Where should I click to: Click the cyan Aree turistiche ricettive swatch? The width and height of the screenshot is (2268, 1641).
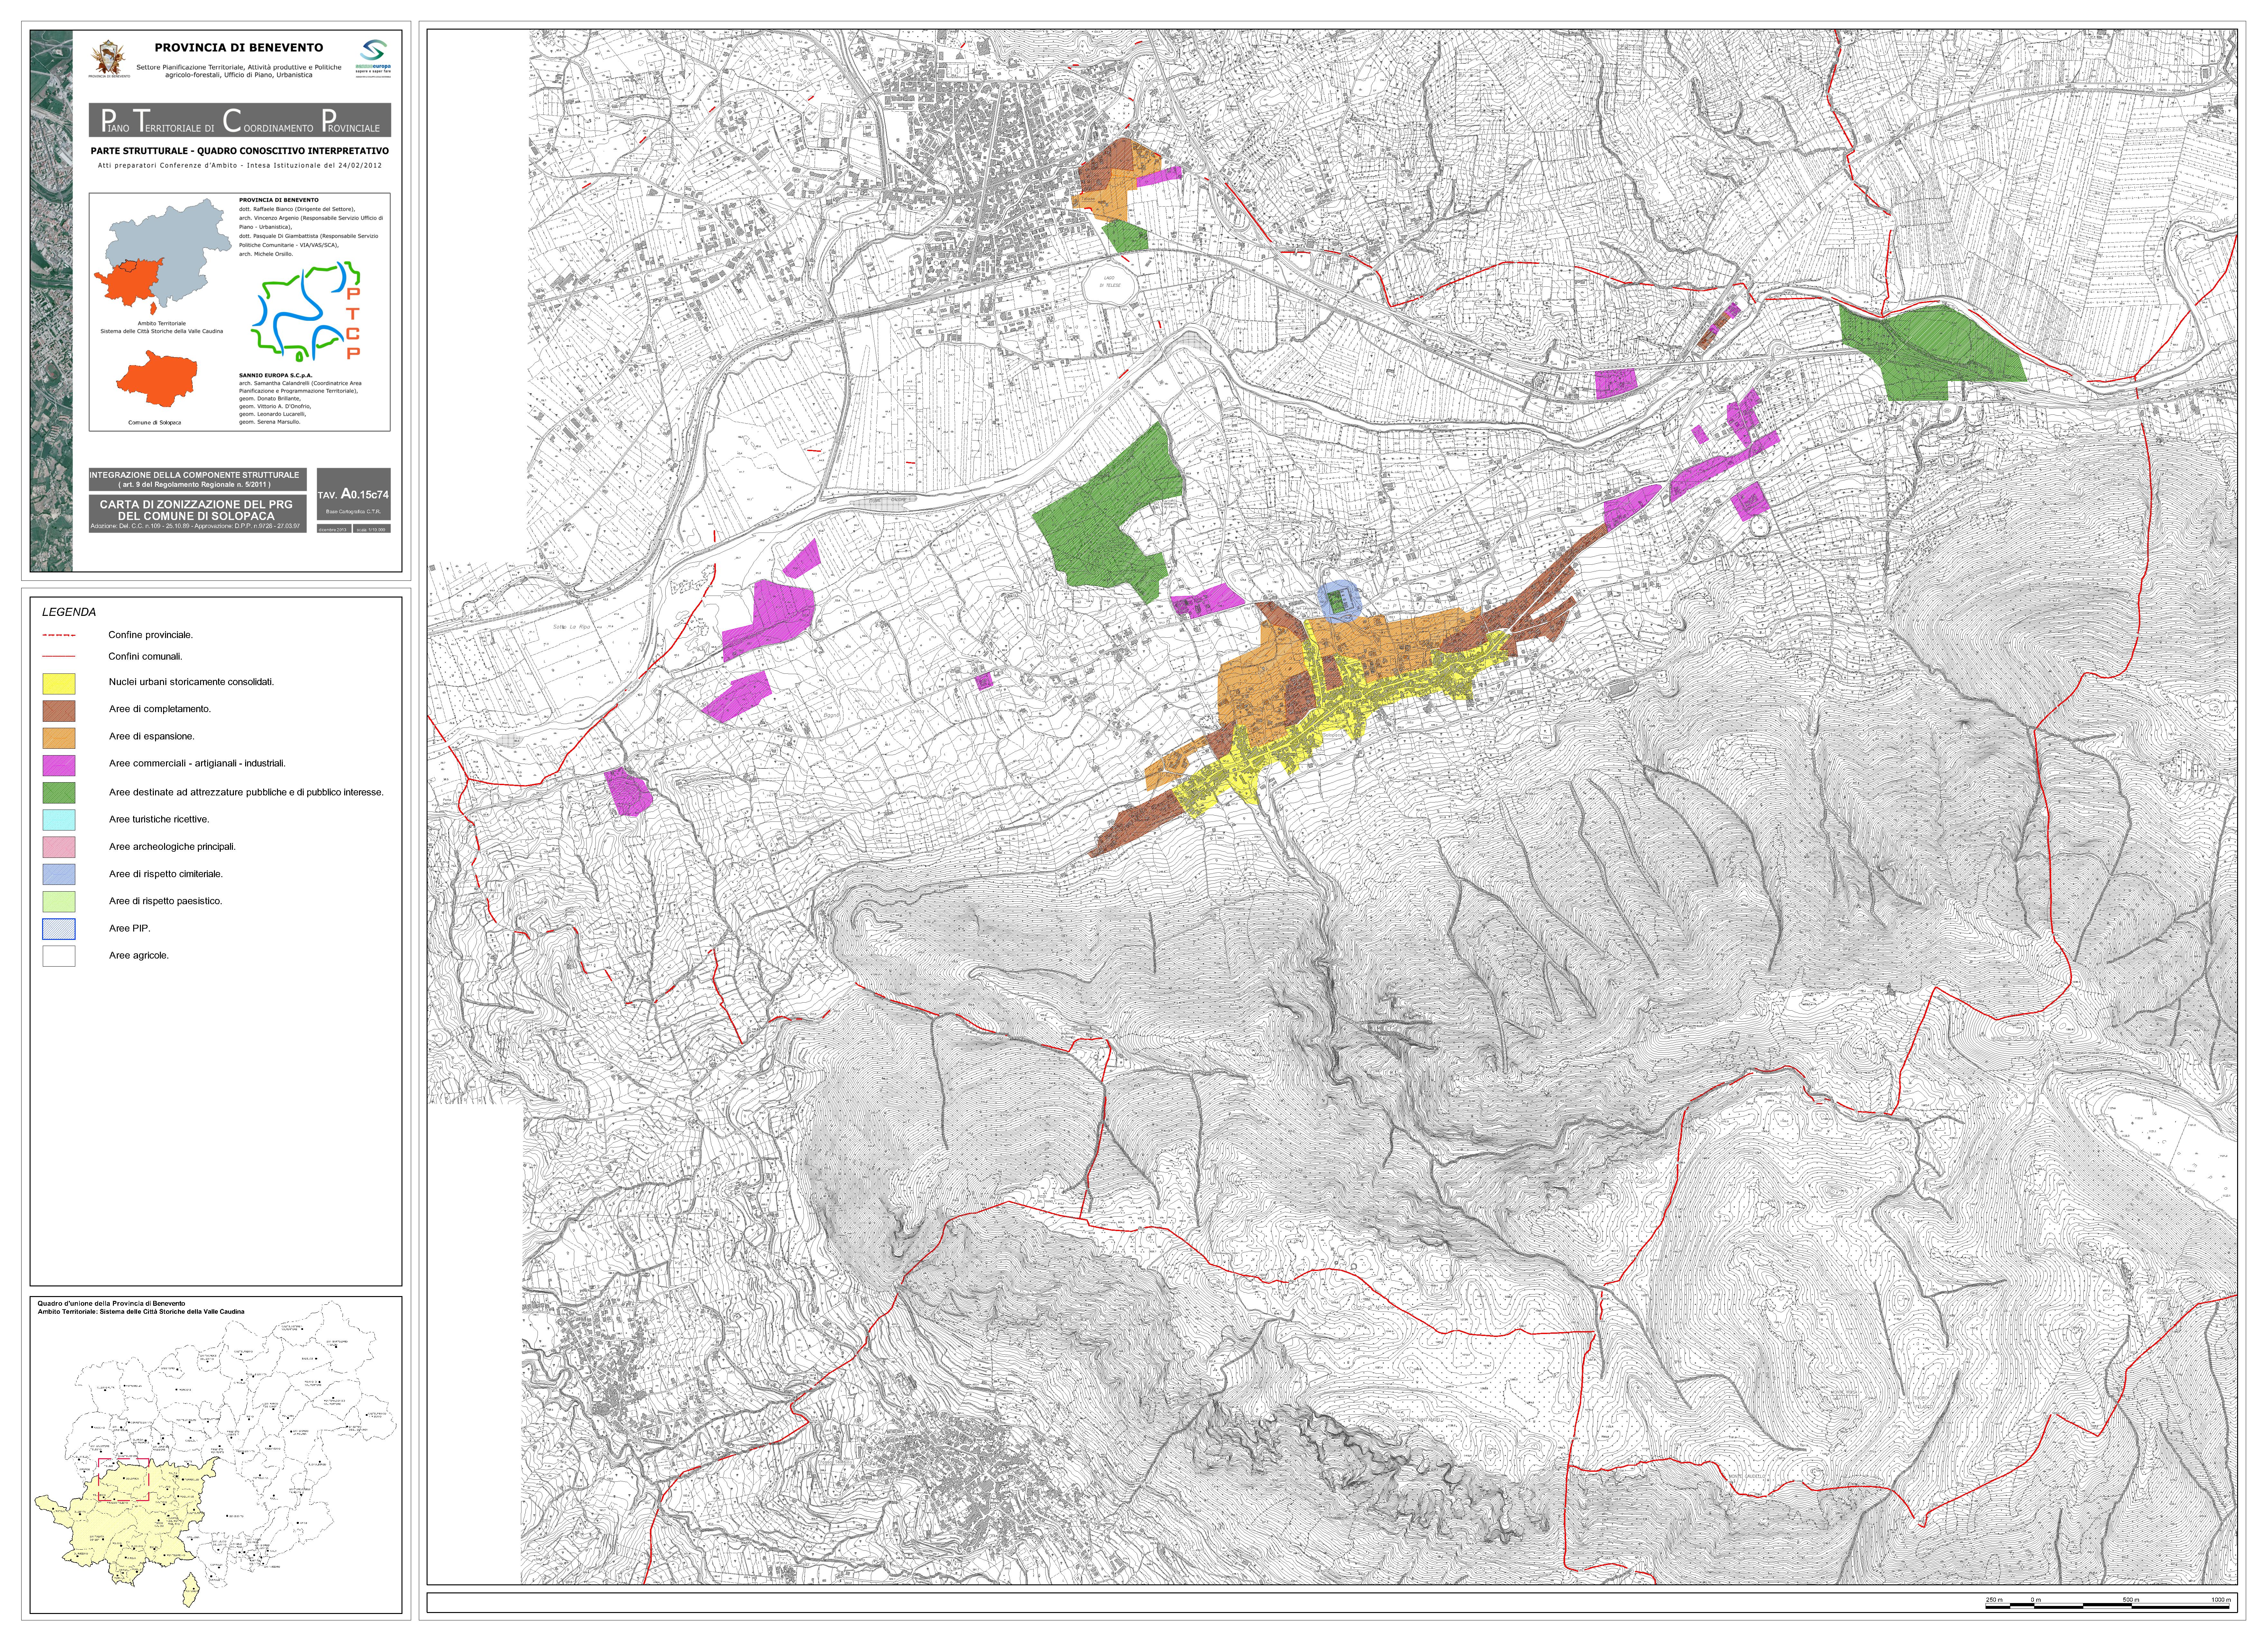click(59, 820)
